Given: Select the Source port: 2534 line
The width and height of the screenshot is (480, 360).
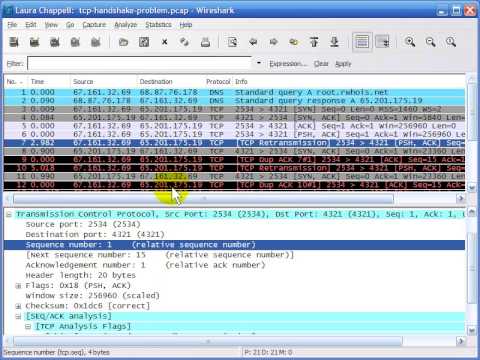Looking at the screenshot, I should point(83,224).
